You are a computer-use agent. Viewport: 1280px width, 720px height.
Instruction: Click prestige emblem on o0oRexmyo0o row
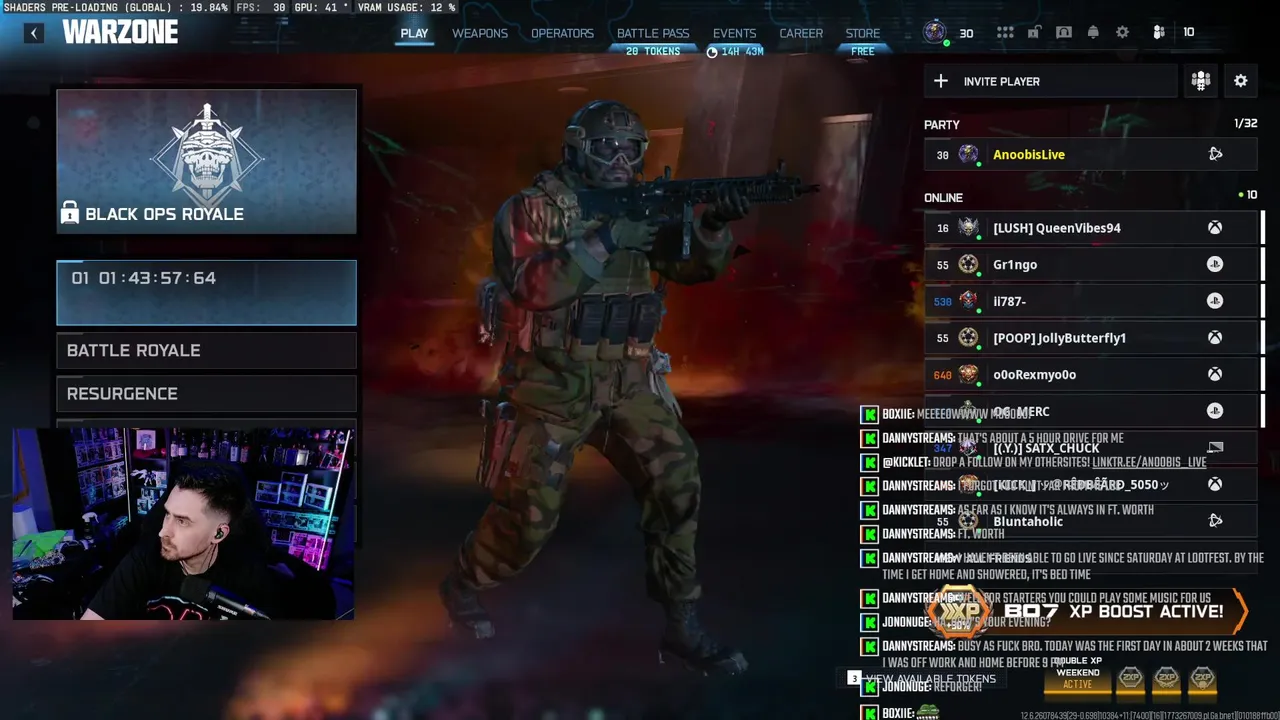pos(968,374)
